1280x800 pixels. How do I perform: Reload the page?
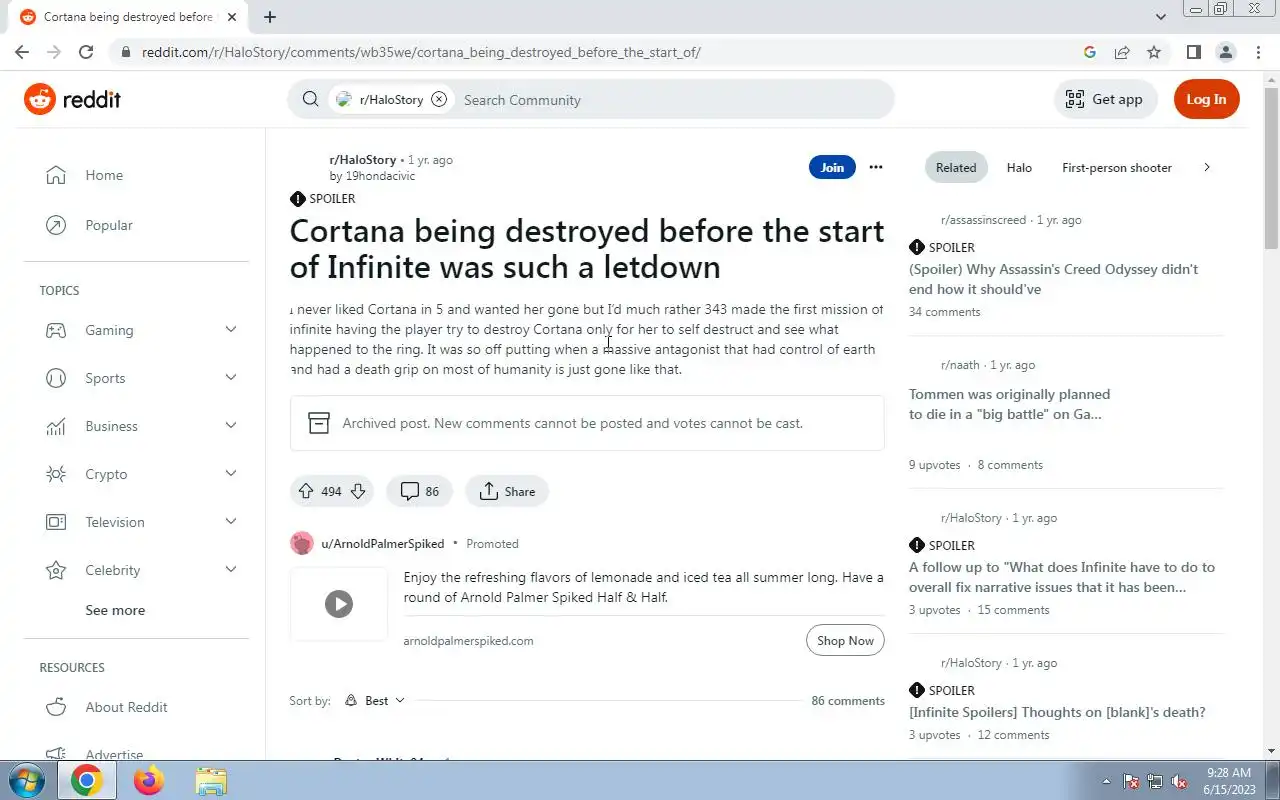click(86, 52)
